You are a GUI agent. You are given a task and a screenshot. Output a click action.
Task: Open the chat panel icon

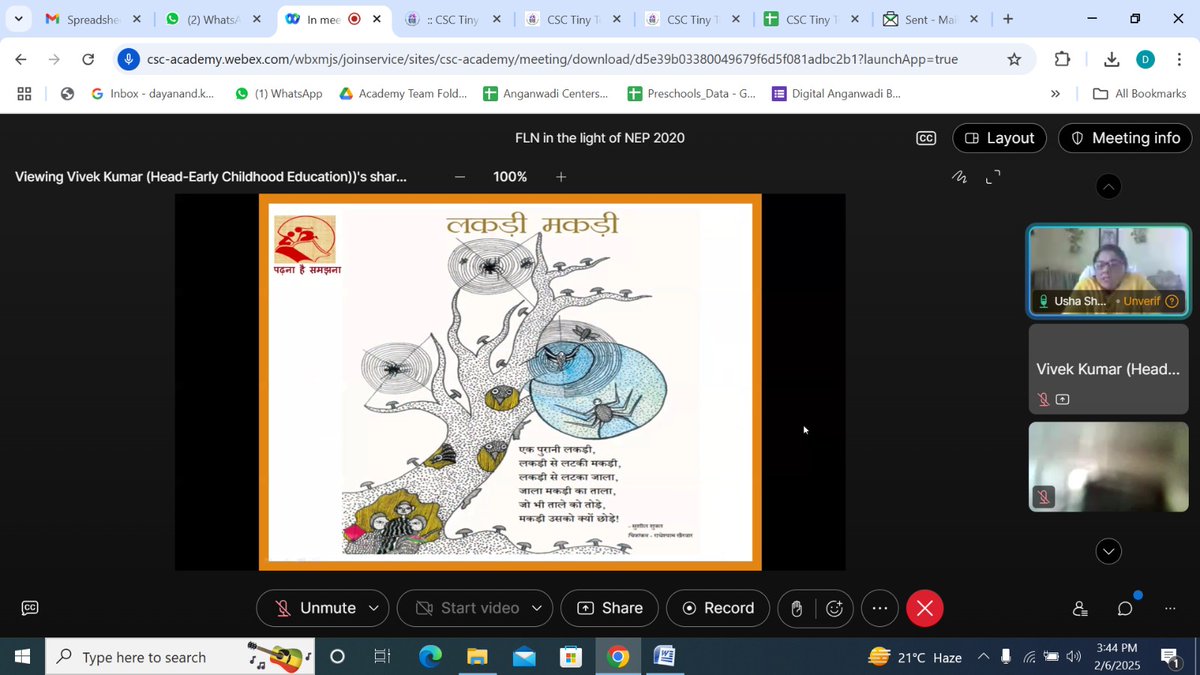1125,608
